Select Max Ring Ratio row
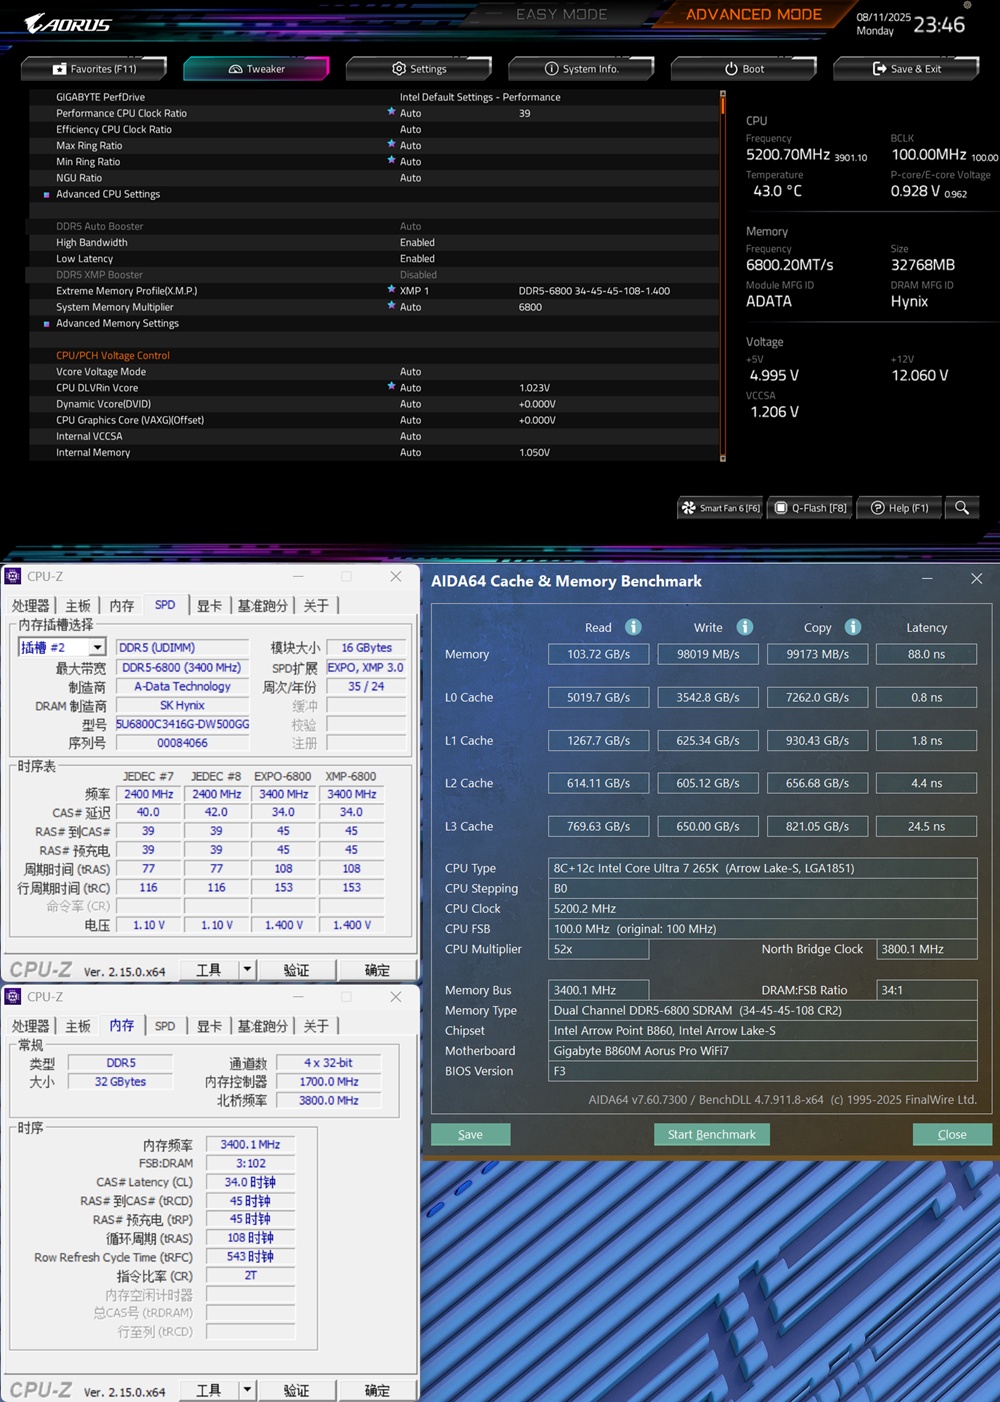Viewport: 1000px width, 1402px height. tap(374, 145)
